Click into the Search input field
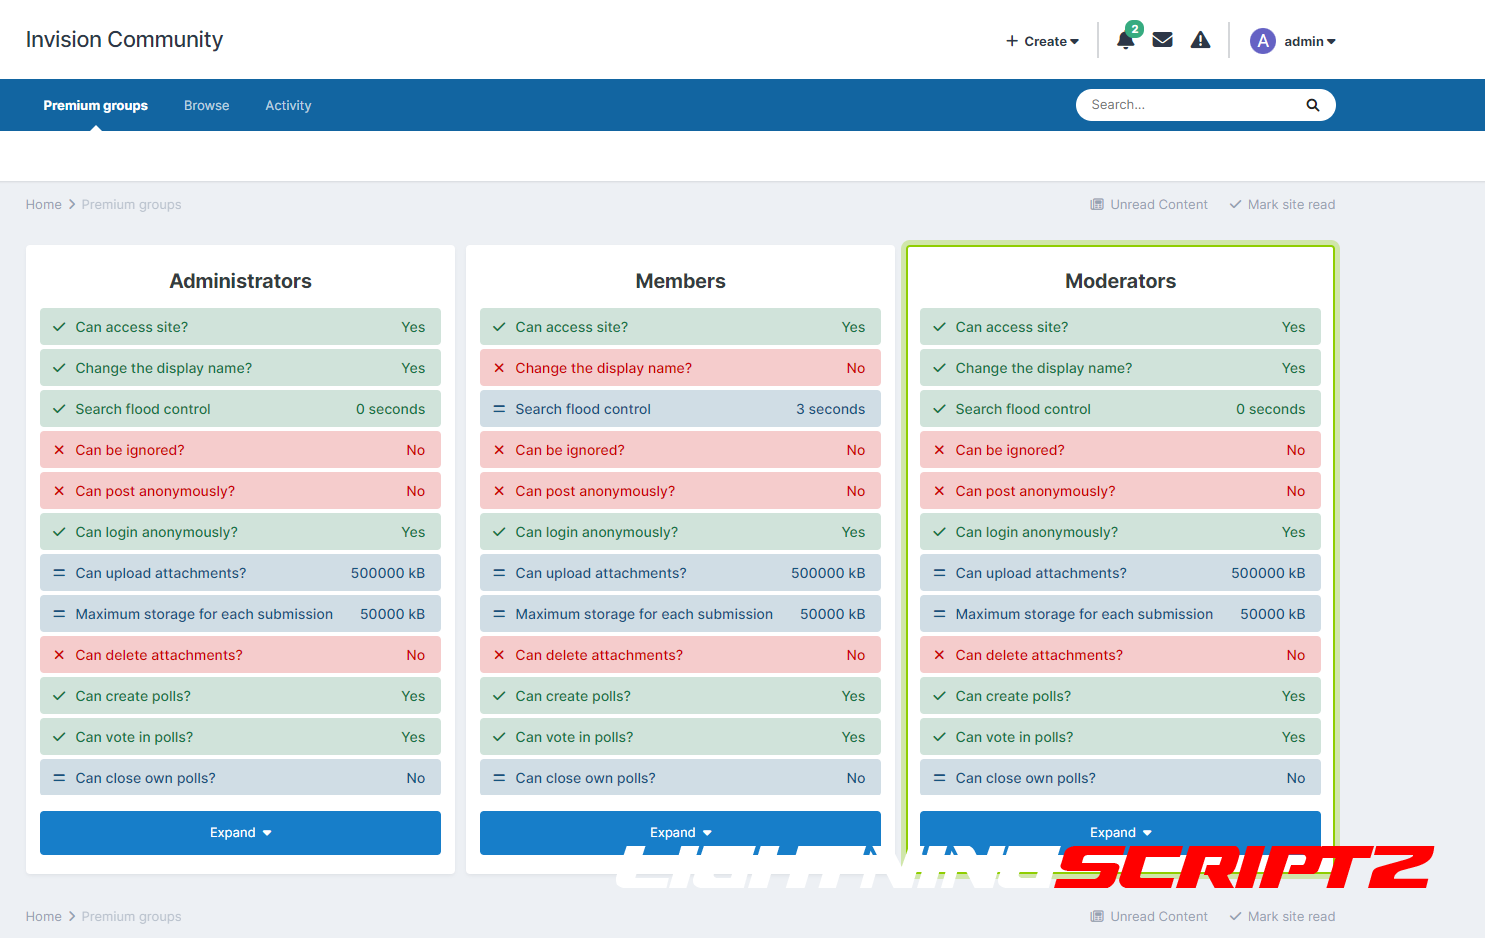 point(1190,105)
